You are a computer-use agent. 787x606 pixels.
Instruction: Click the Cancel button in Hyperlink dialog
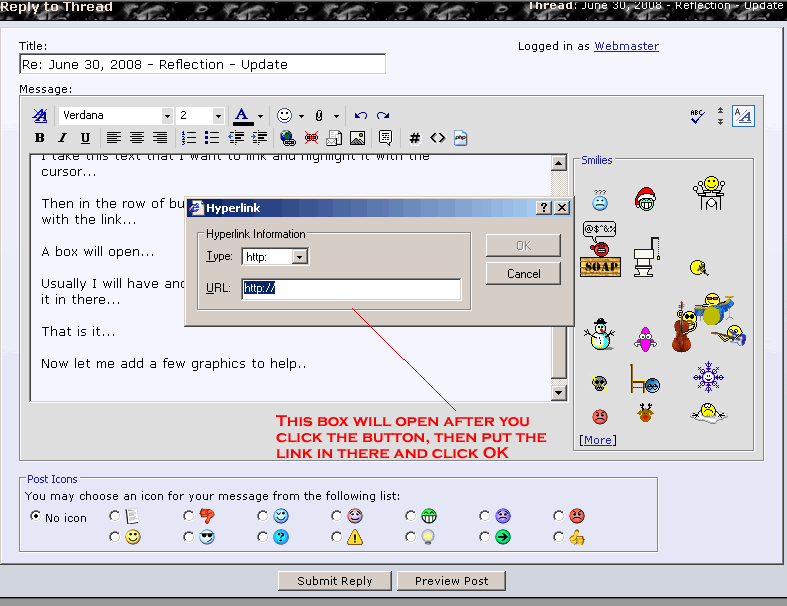[523, 273]
